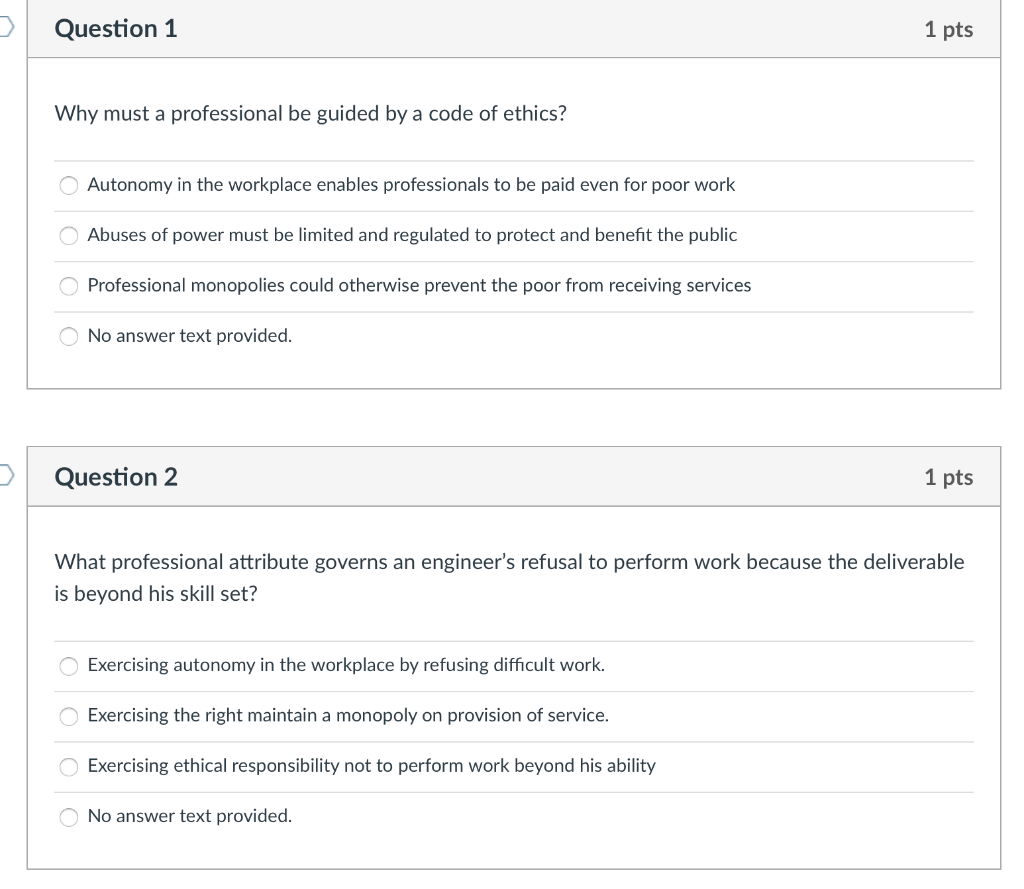Viewport: 1024px width, 889px height.
Task: Select "Exercising the right maintain a monopoly" option
Action: pos(68,716)
